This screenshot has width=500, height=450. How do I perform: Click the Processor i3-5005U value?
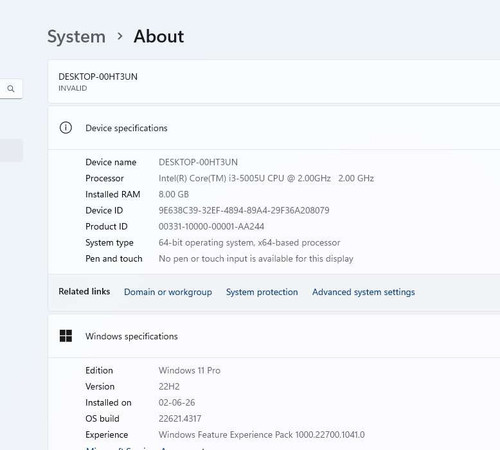pyautogui.click(x=266, y=178)
